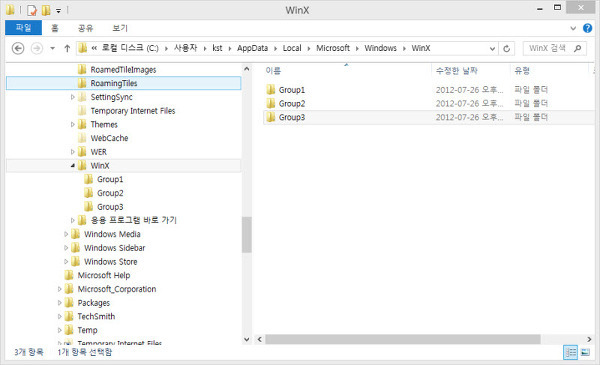600x365 pixels.
Task: Click Windows in the address path
Action: (x=380, y=48)
